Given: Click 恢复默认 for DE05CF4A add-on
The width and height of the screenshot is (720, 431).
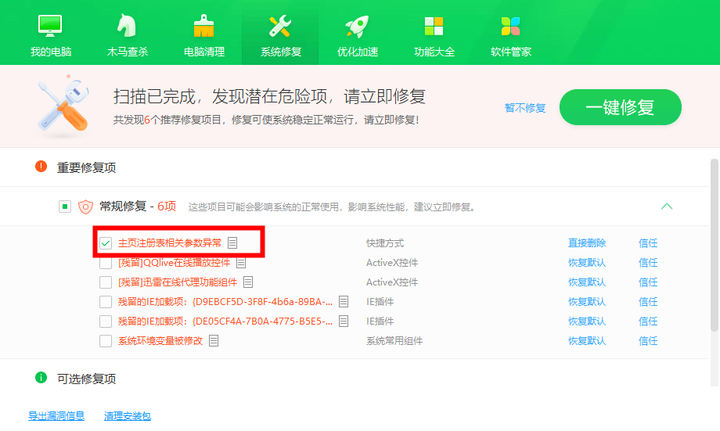Looking at the screenshot, I should [587, 321].
